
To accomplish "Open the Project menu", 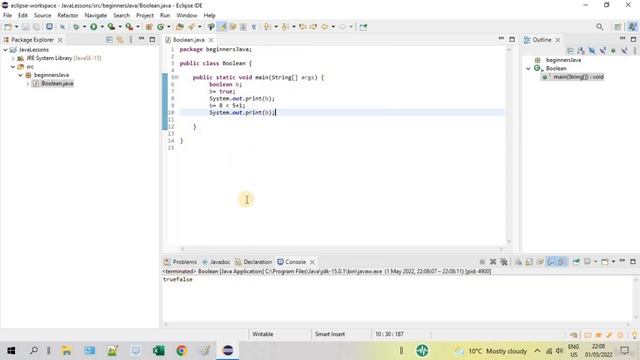I will [x=145, y=16].
